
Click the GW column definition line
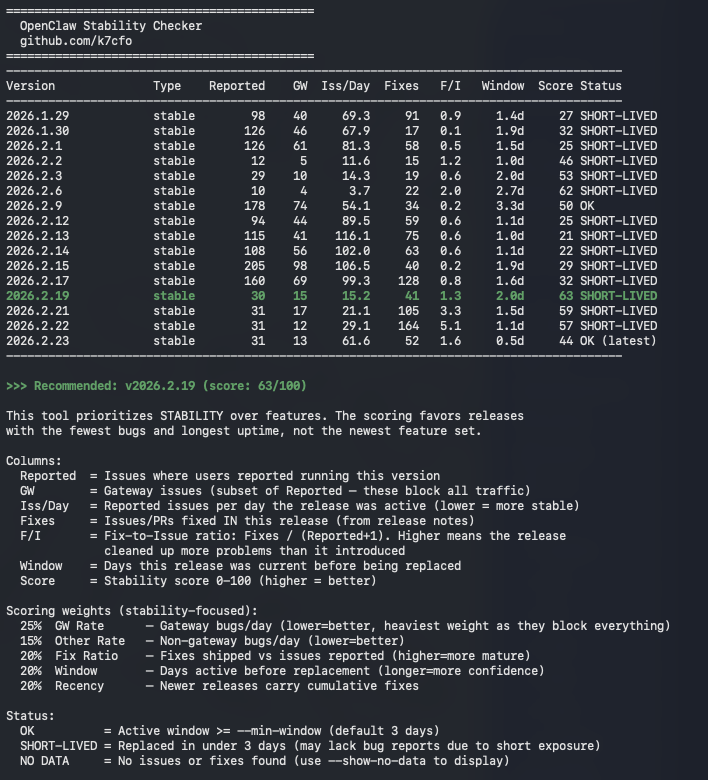click(x=275, y=490)
